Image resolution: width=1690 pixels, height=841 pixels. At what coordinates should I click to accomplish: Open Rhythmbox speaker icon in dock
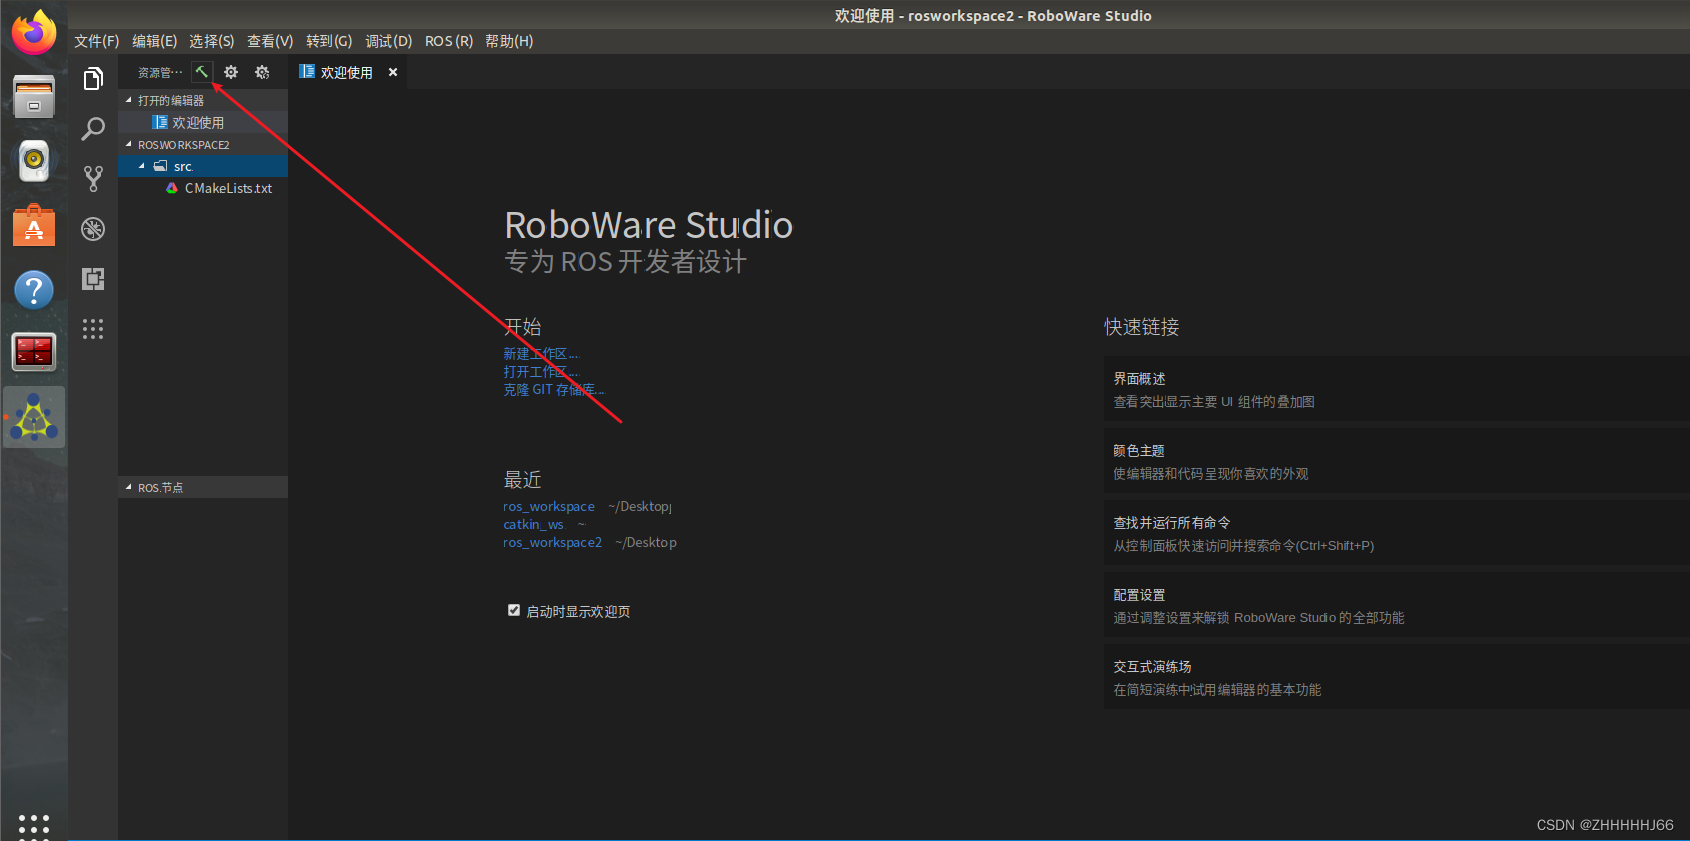click(34, 160)
